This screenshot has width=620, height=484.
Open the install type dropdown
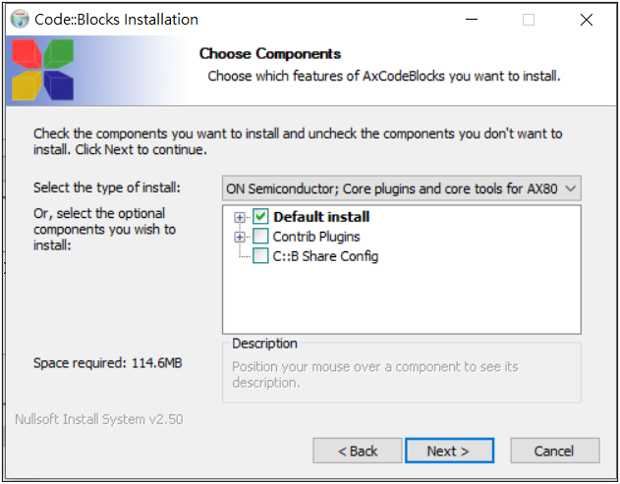401,189
